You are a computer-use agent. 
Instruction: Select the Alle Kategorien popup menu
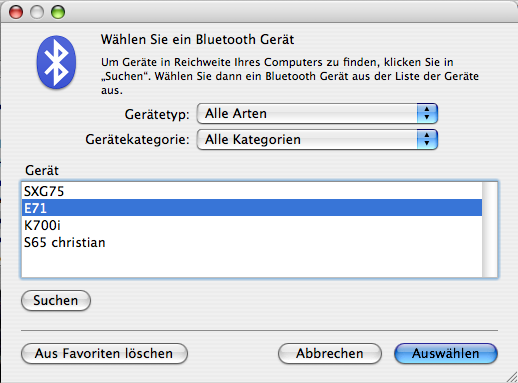pyautogui.click(x=317, y=139)
